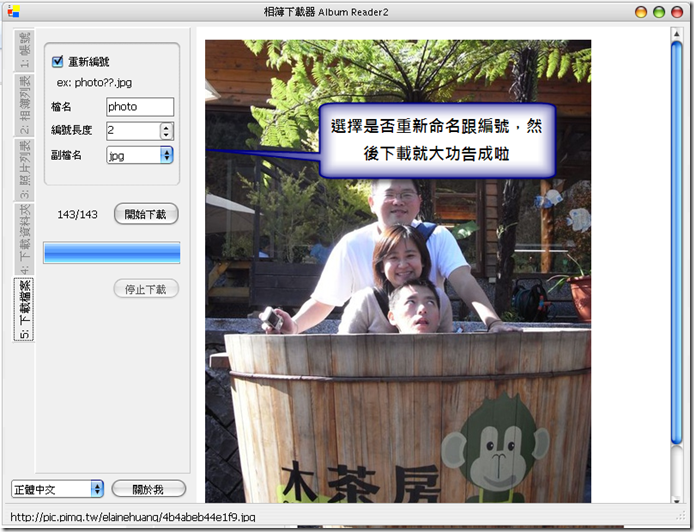Click the orange minimize window button
Screen dimensions: 694x532
coord(641,12)
